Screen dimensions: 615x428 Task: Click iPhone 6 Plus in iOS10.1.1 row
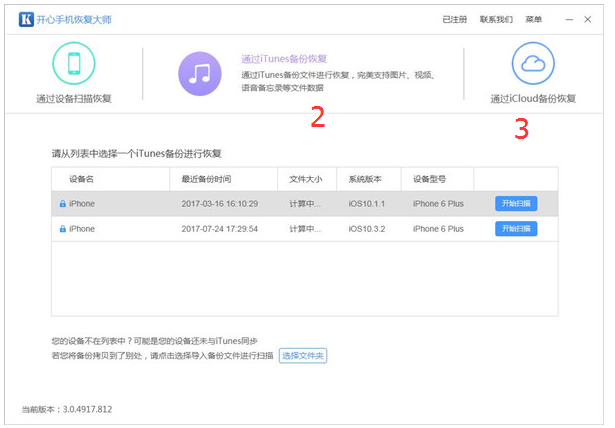[438, 204]
